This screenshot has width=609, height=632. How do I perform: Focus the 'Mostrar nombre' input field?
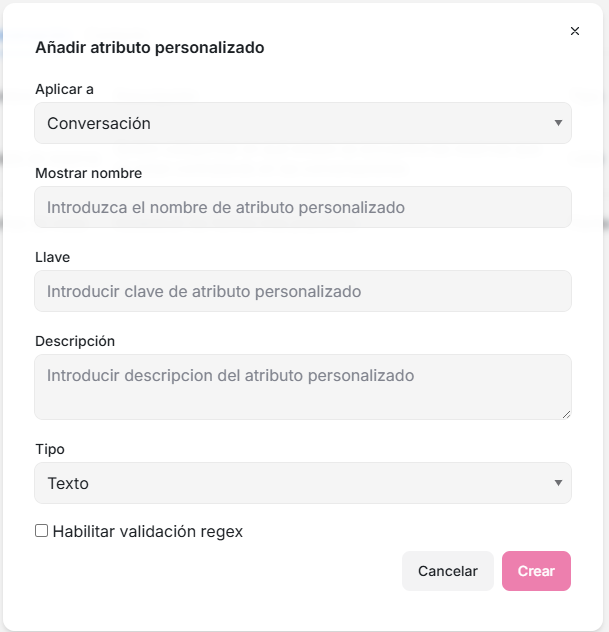tap(302, 207)
